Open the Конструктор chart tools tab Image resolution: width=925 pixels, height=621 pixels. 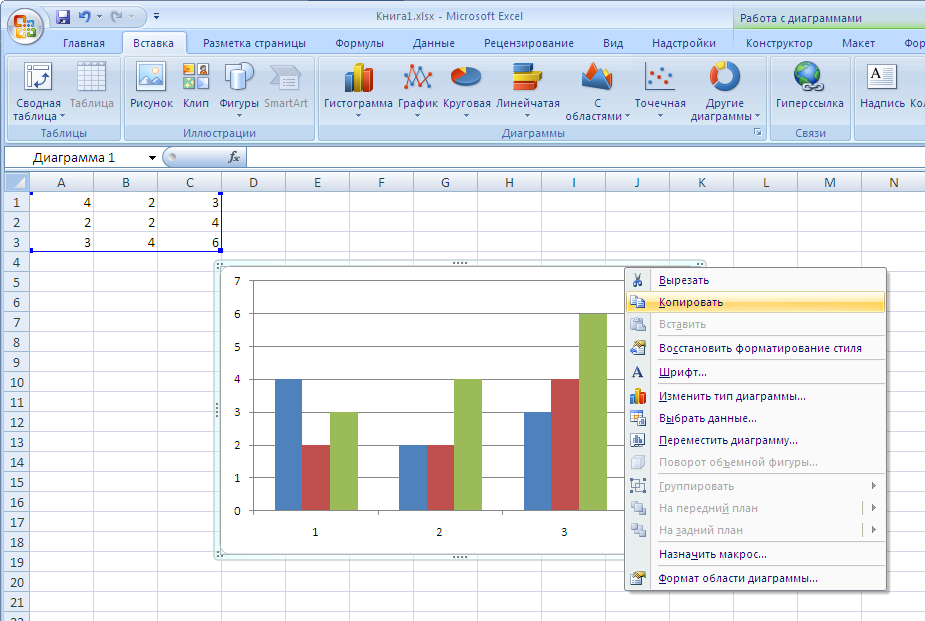coord(779,43)
